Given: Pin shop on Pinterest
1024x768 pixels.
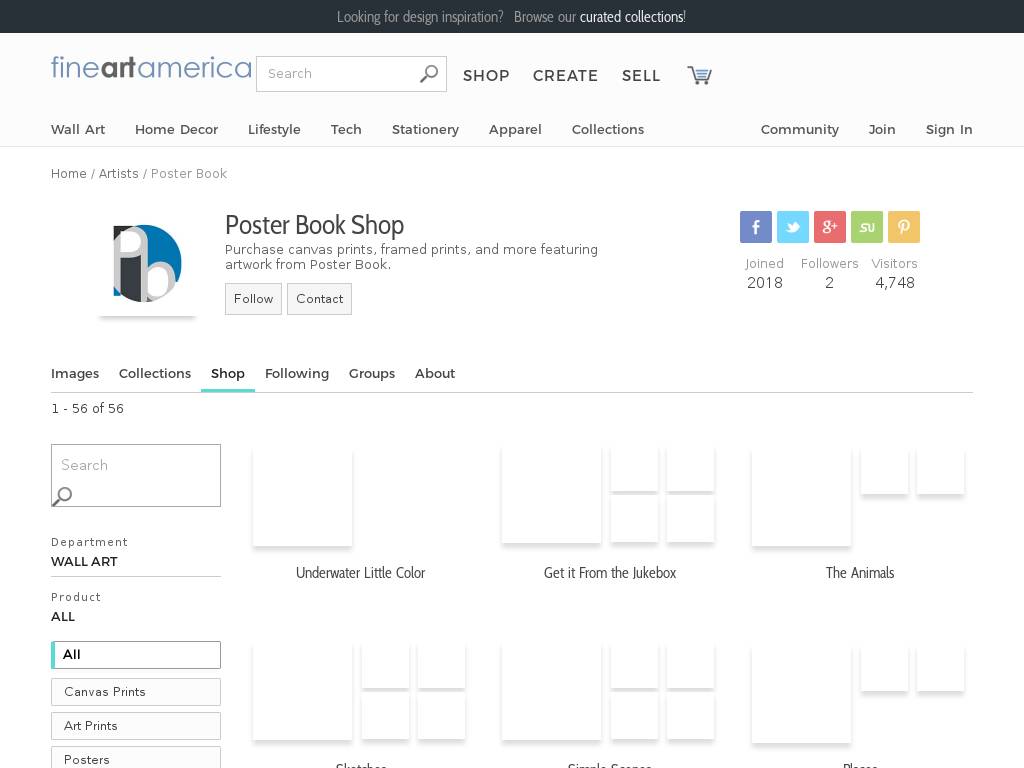Looking at the screenshot, I should pos(904,227).
